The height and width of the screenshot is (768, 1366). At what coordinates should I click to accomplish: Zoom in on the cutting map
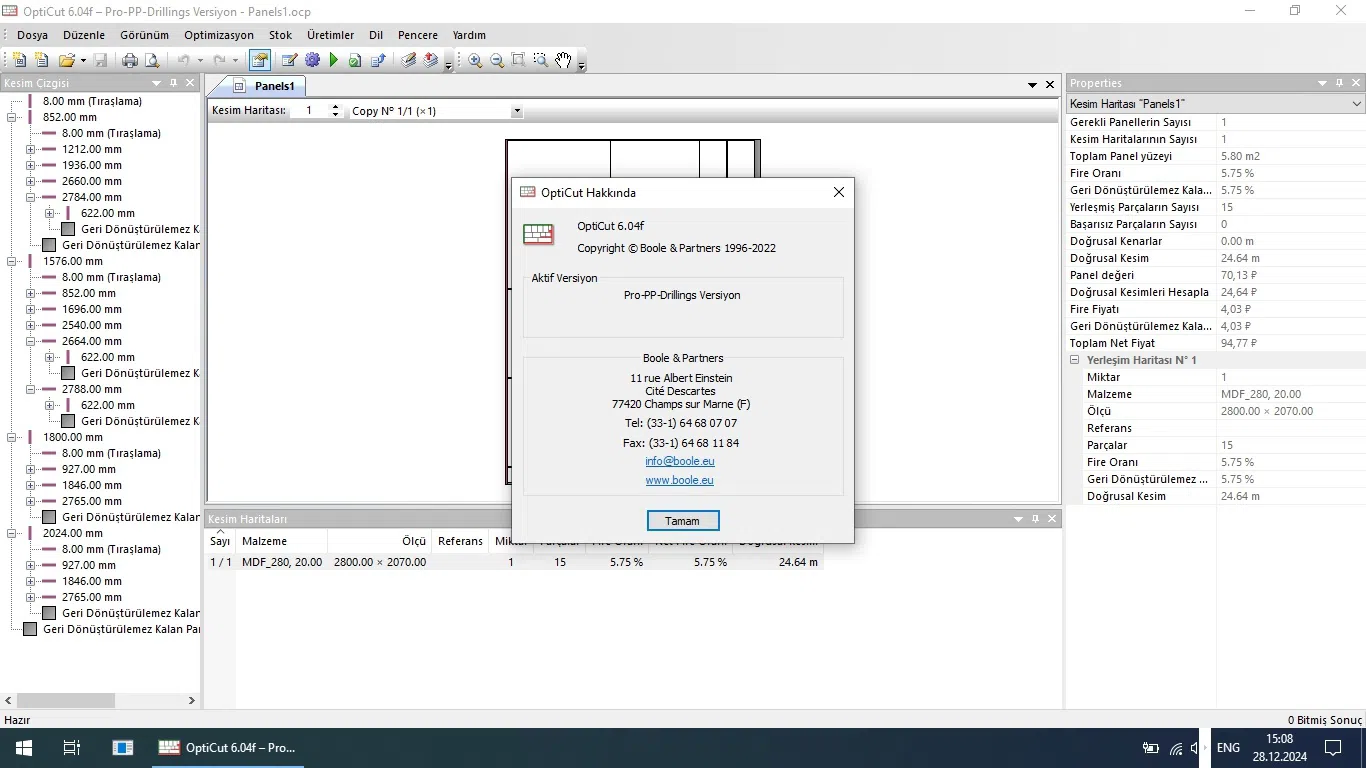tap(475, 60)
